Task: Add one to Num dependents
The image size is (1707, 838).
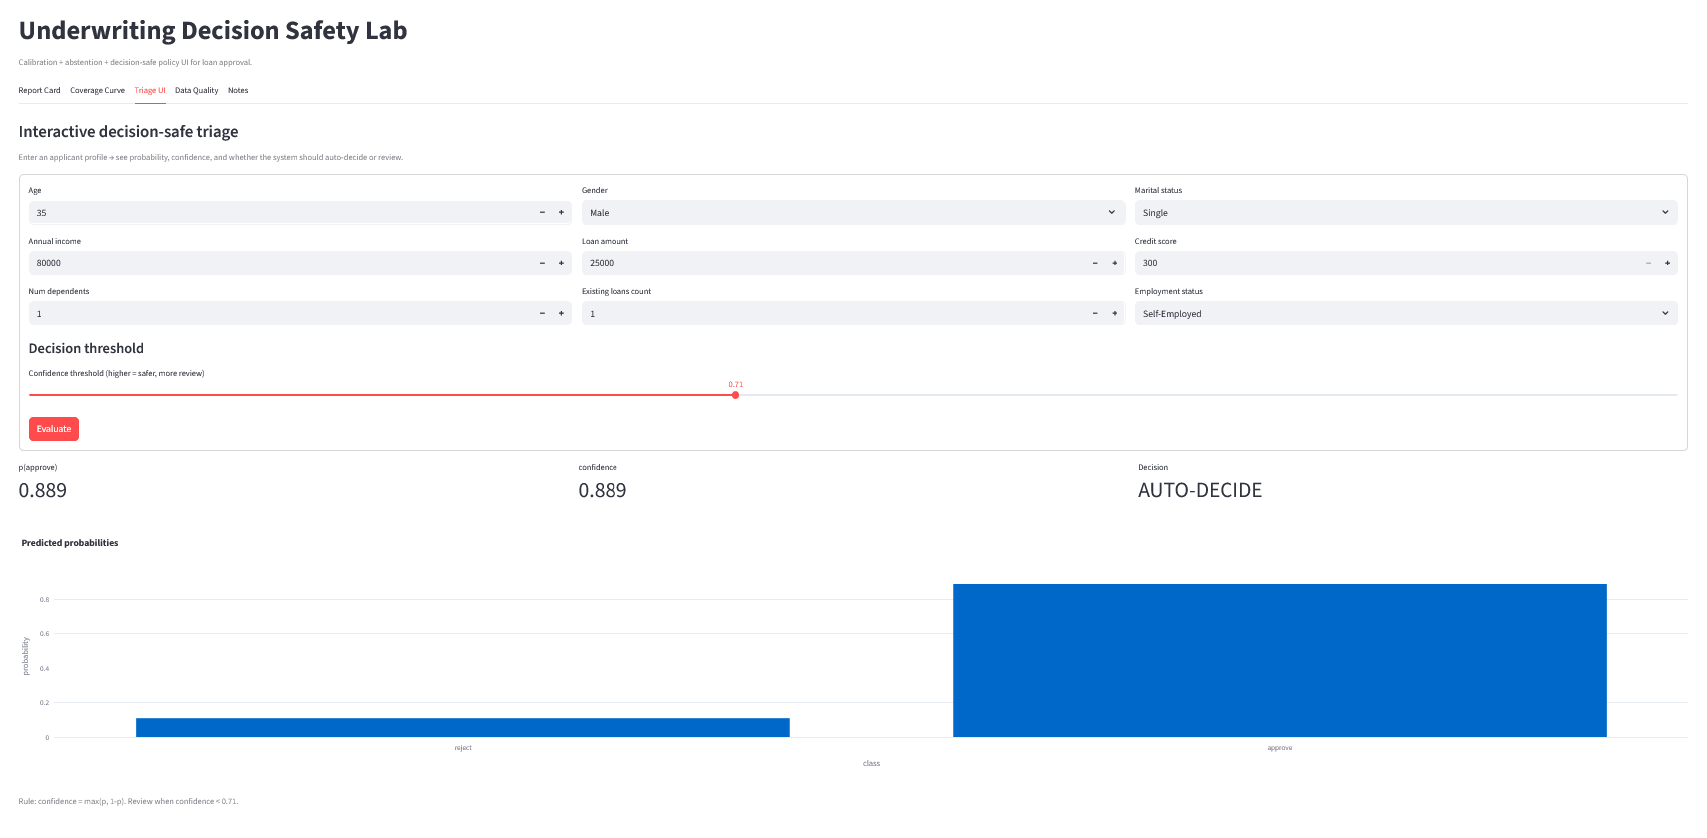Action: (x=561, y=314)
